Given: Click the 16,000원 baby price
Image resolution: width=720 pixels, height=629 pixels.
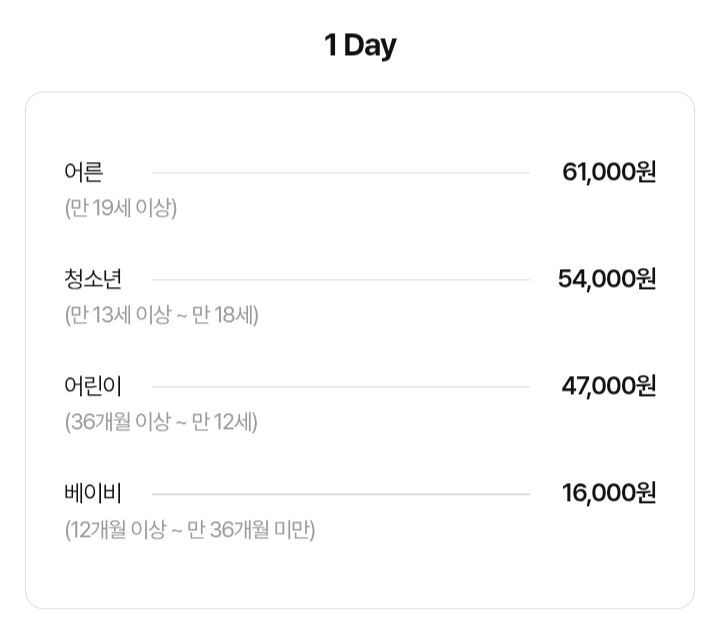Looking at the screenshot, I should pyautogui.click(x=609, y=493).
